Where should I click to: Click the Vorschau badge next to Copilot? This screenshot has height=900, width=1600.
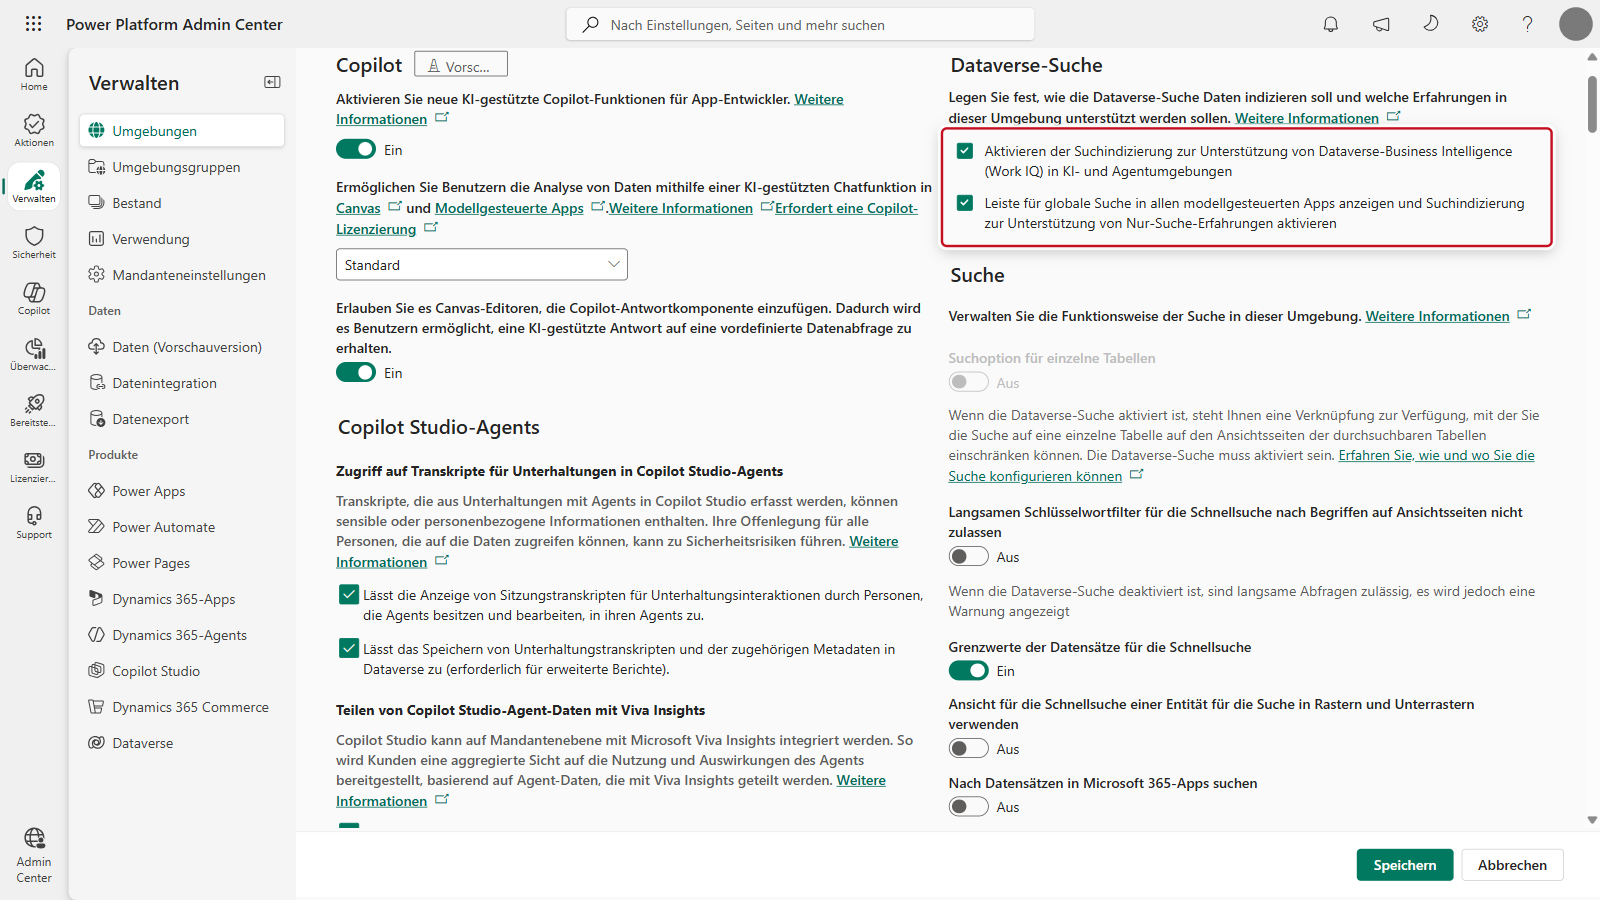461,65
